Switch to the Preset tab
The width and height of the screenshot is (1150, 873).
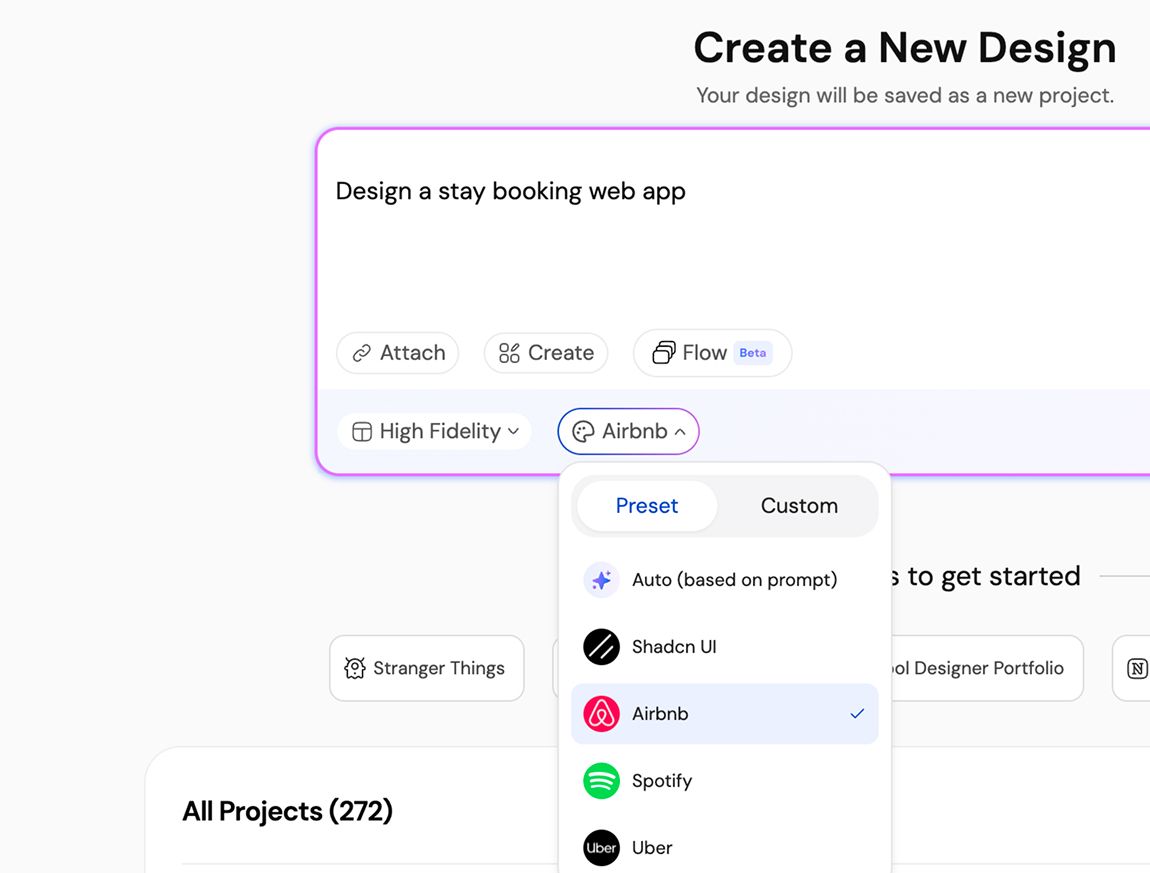647,506
